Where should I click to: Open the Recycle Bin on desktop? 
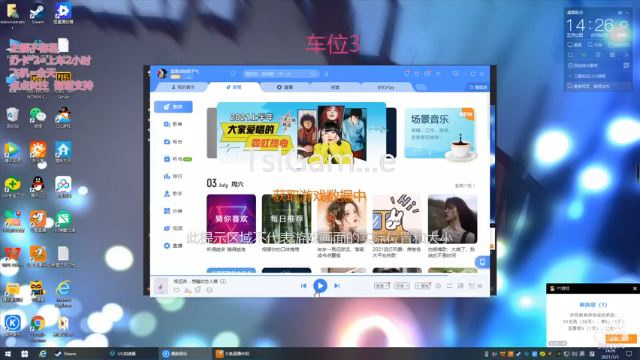[x=13, y=118]
